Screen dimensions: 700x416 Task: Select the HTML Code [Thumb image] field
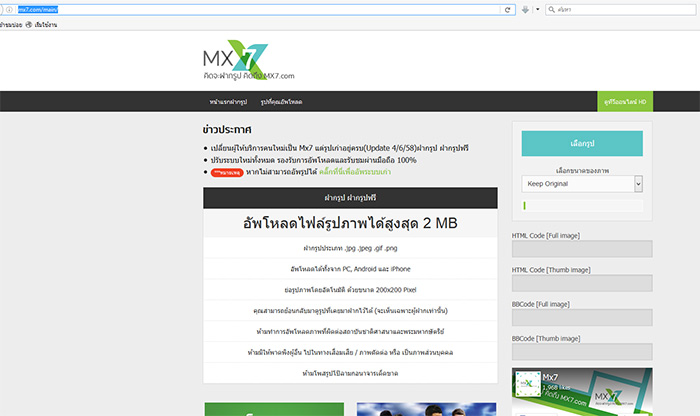coord(582,283)
